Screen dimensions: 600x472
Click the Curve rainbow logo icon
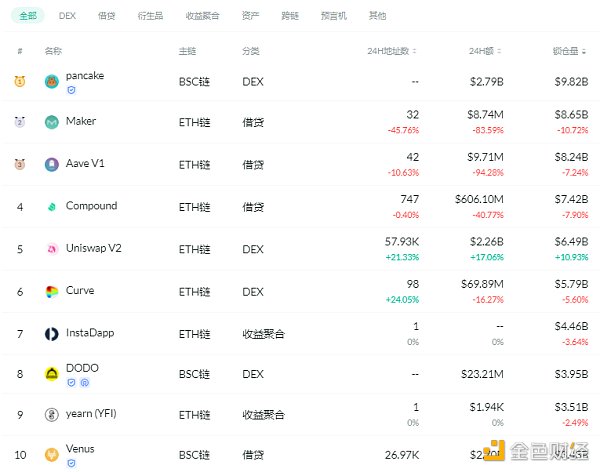52,291
